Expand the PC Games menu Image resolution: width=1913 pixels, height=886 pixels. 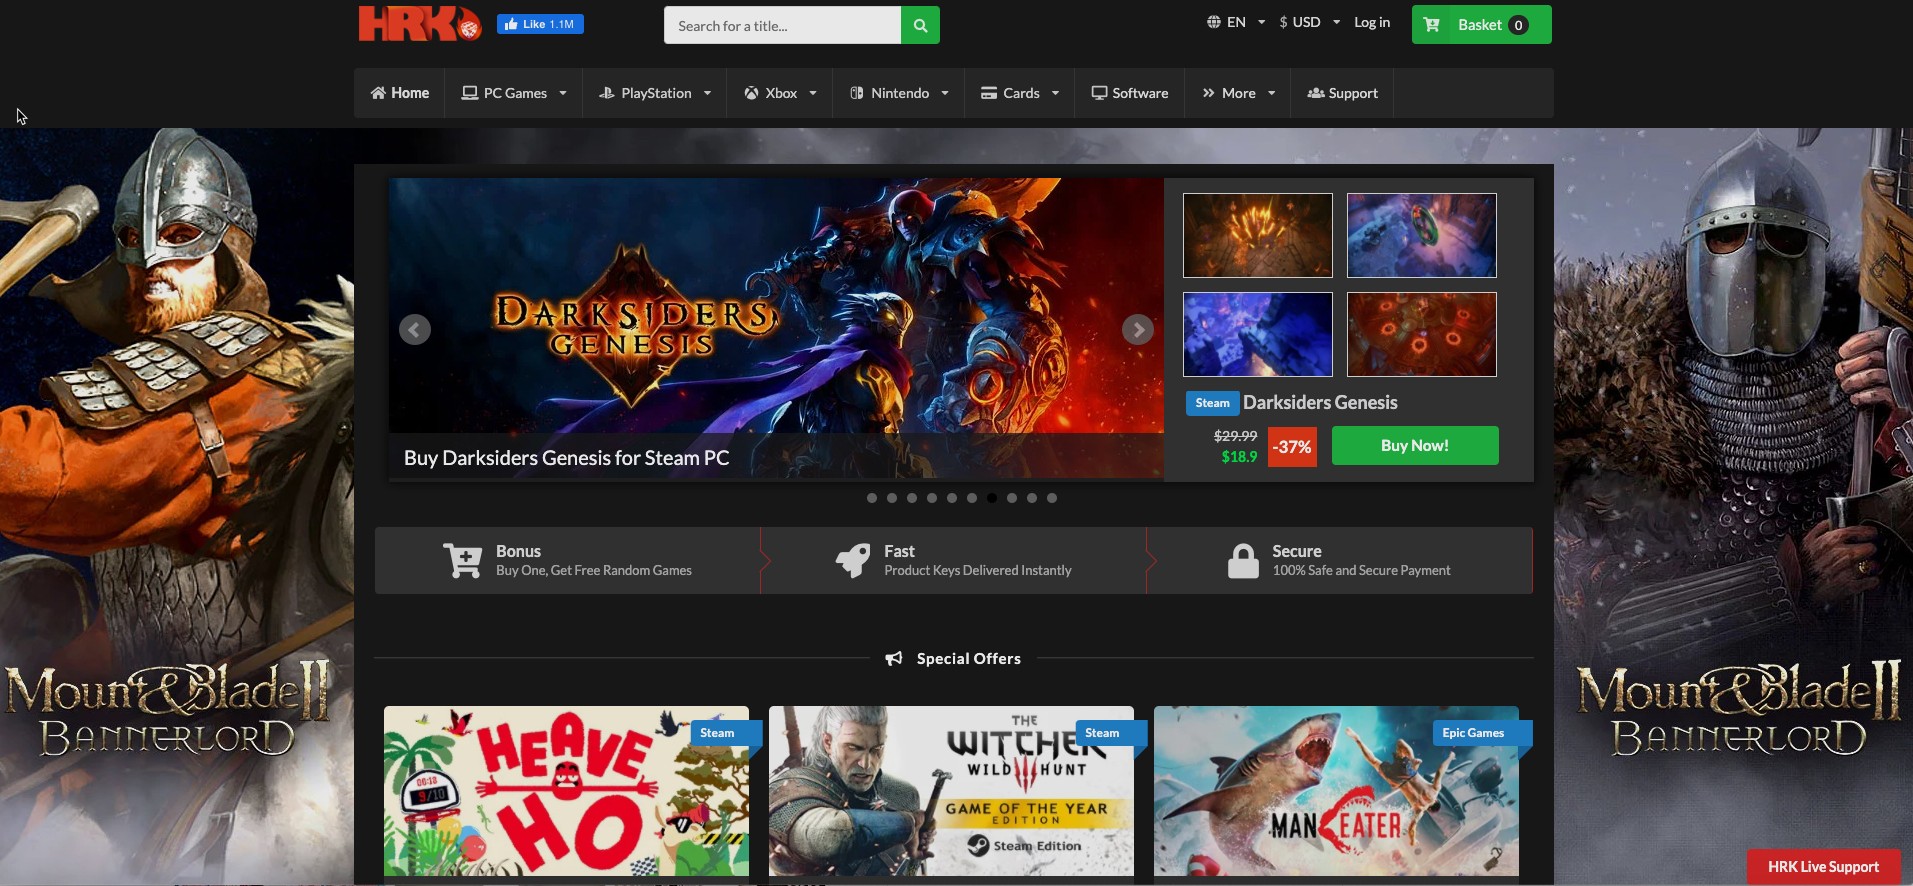pyautogui.click(x=514, y=93)
